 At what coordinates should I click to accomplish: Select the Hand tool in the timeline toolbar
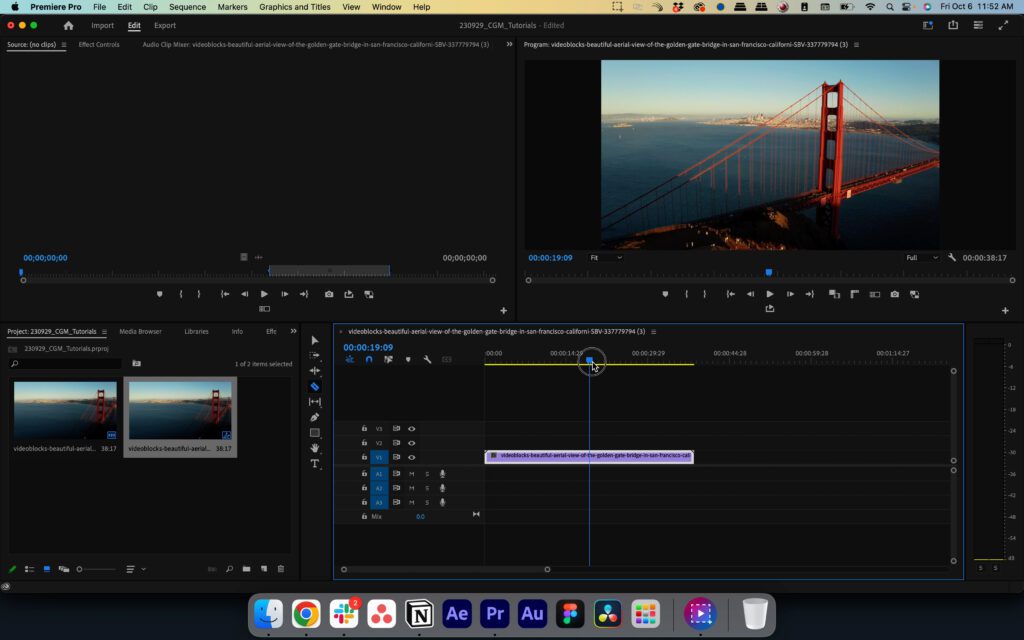(316, 450)
